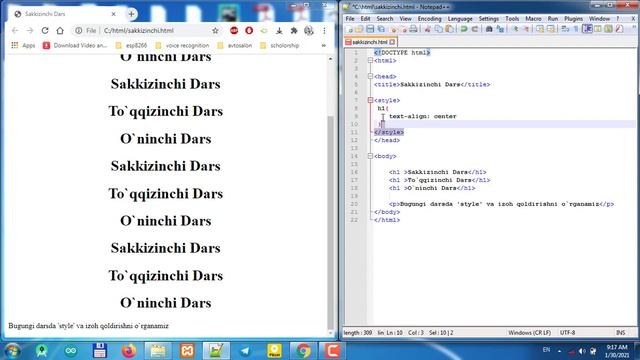
Task: Click the red Opera-style extension icon
Action: [249, 31]
